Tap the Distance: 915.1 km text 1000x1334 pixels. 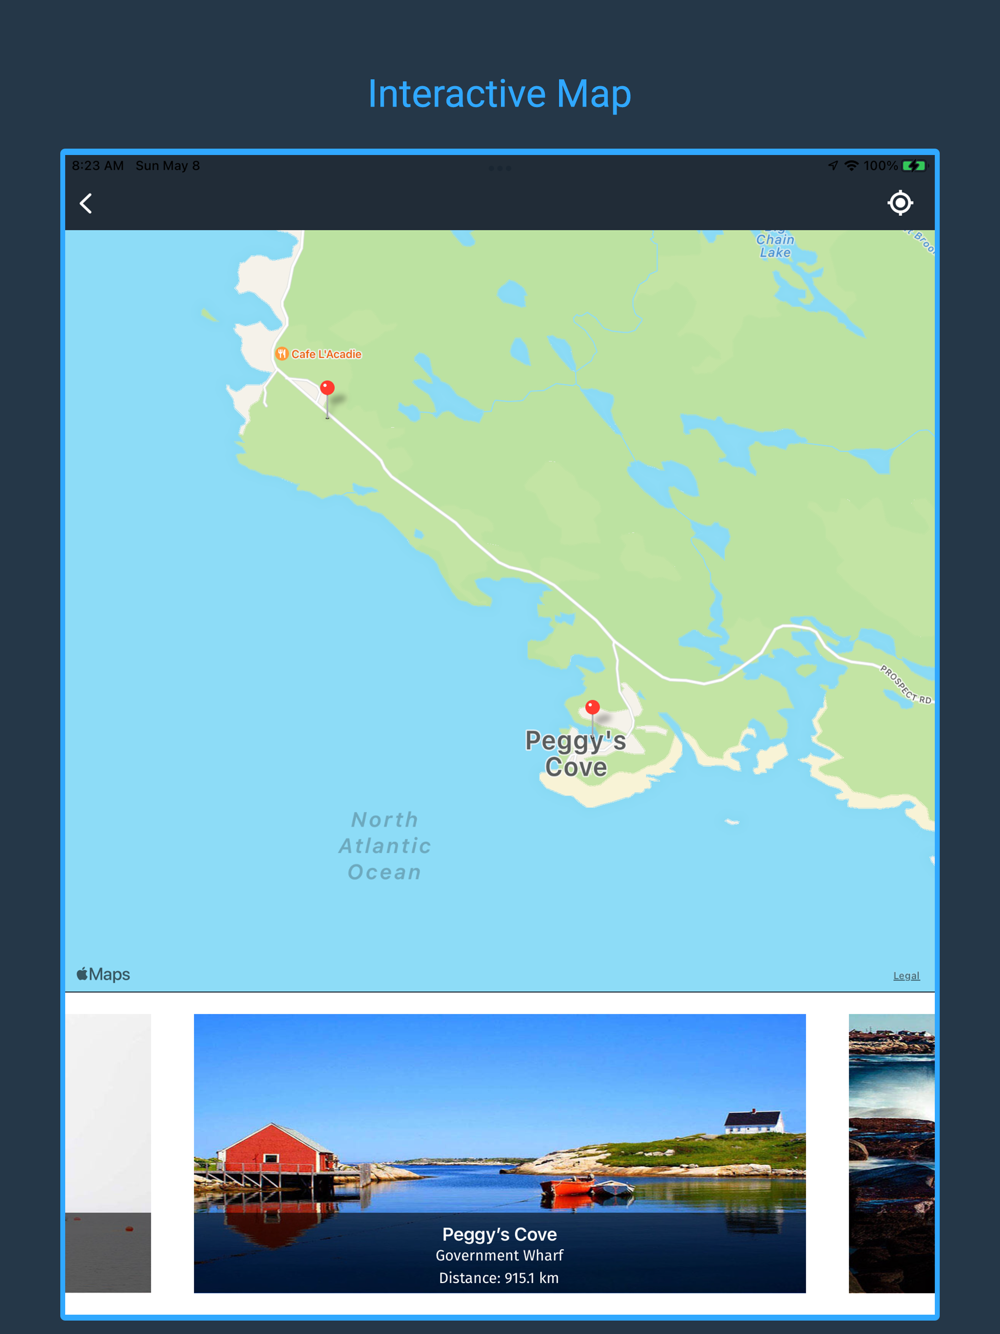click(x=499, y=1278)
